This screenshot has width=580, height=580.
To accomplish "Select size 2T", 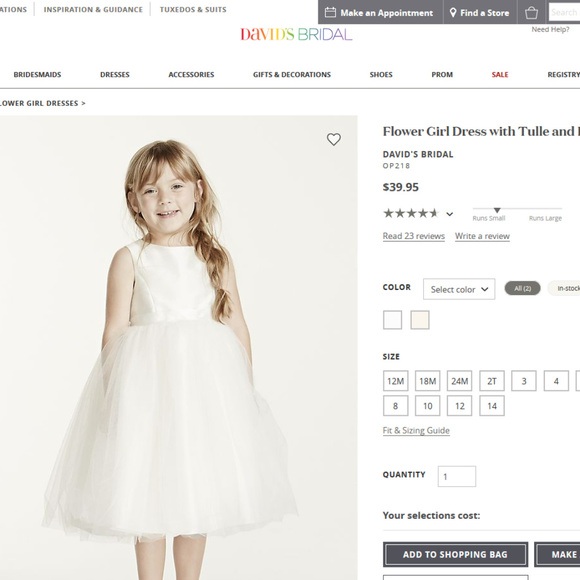I will 492,381.
